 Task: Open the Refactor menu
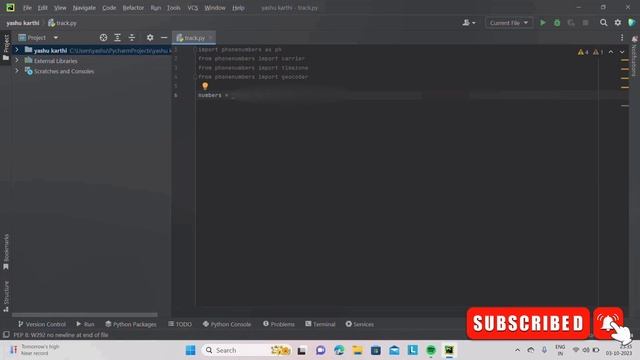click(x=133, y=8)
